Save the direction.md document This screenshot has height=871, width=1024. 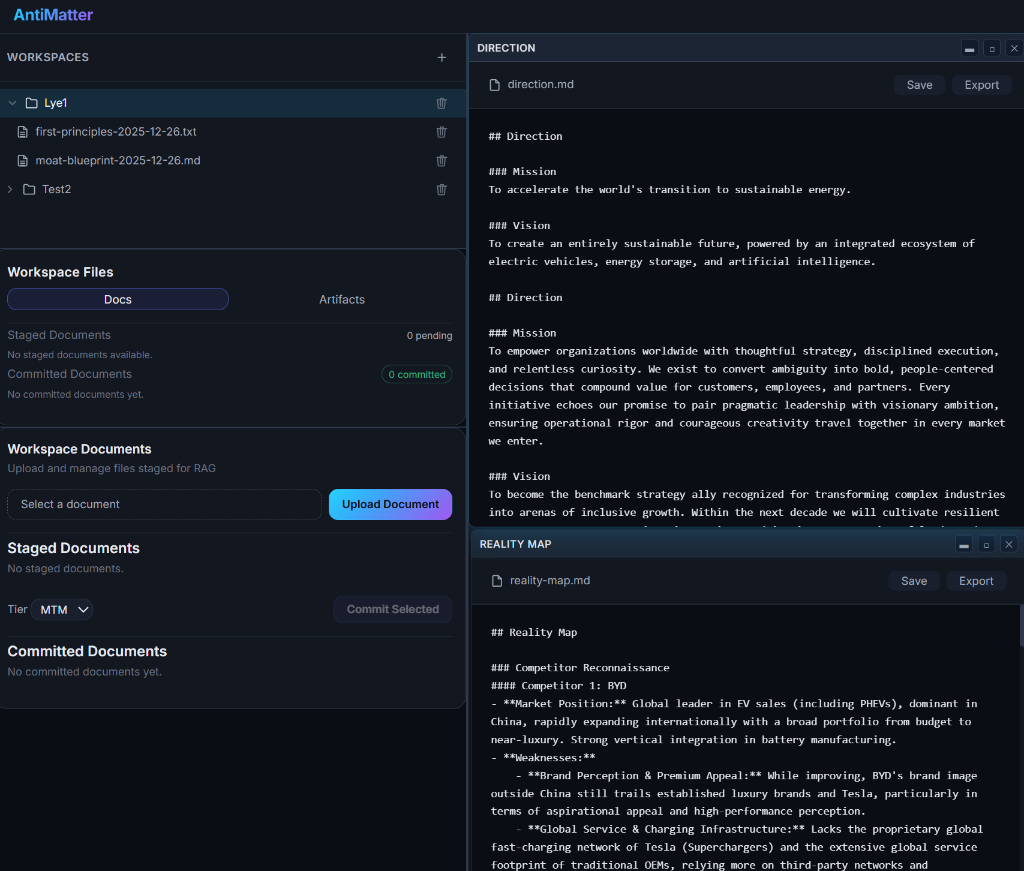pyautogui.click(x=919, y=85)
